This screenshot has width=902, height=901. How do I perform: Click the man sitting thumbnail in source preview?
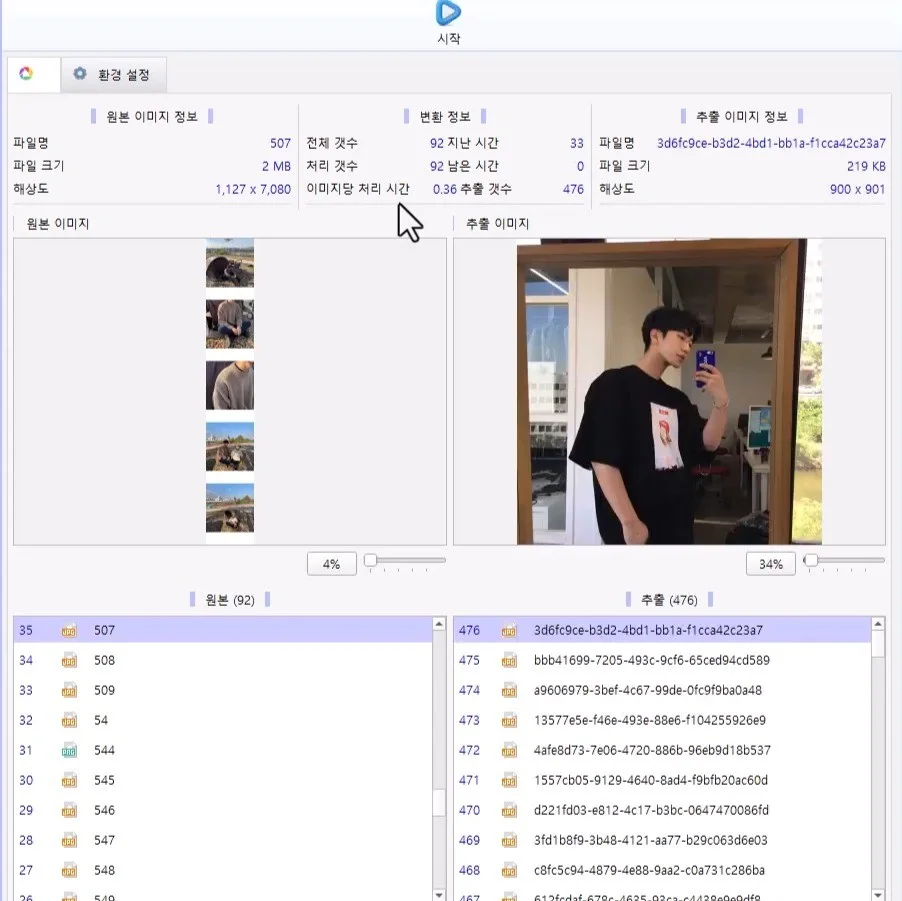pos(230,324)
